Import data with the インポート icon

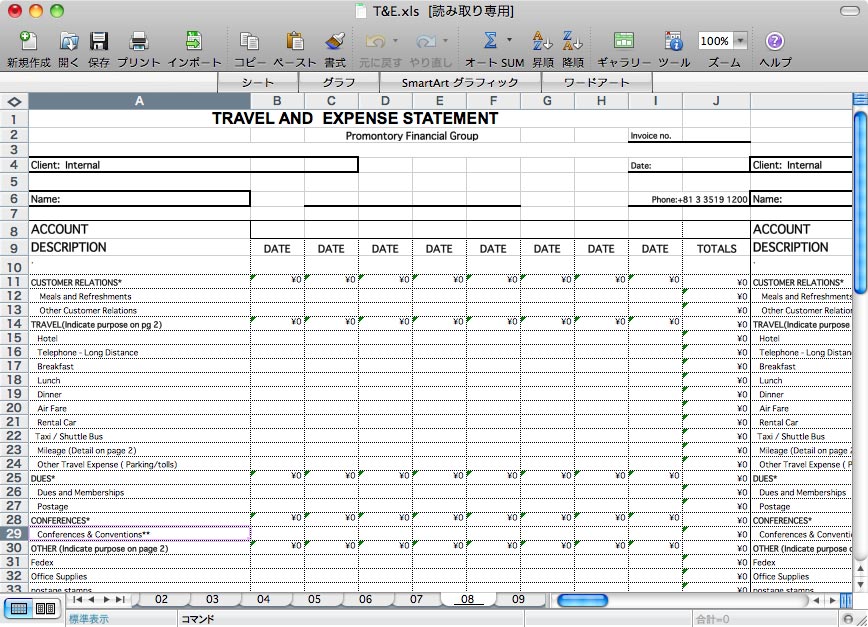193,42
